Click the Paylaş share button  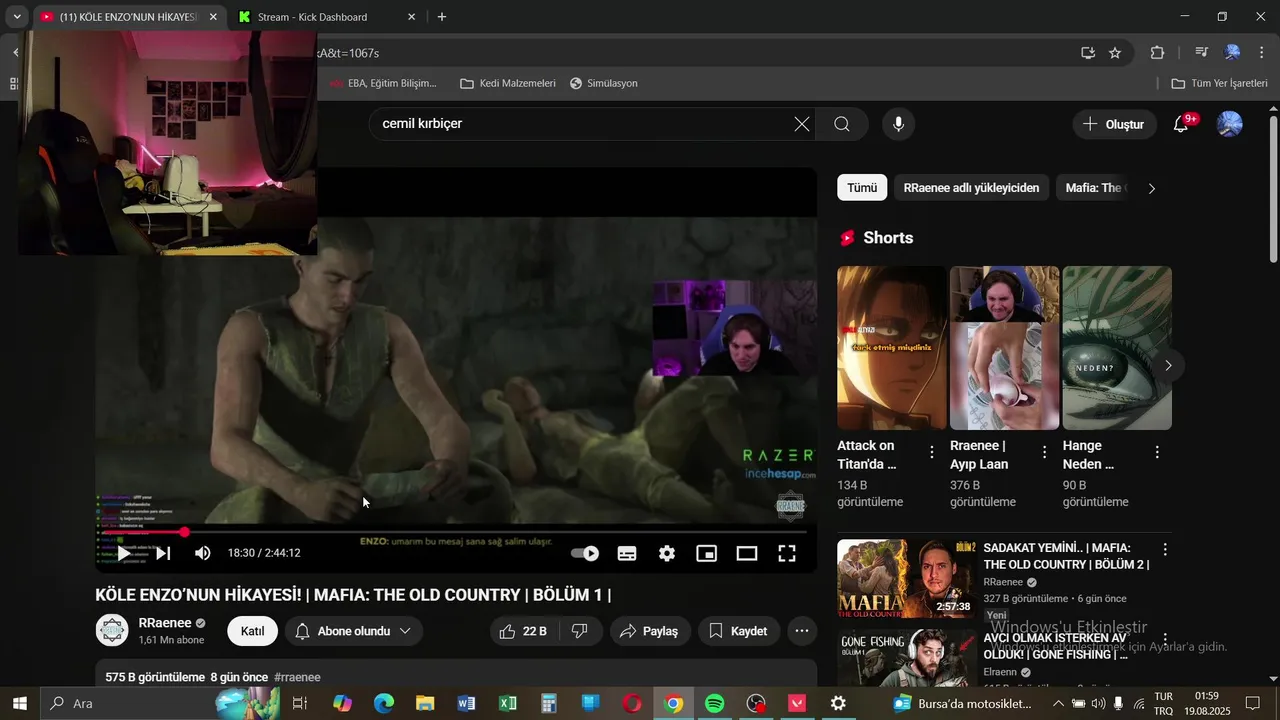(649, 631)
